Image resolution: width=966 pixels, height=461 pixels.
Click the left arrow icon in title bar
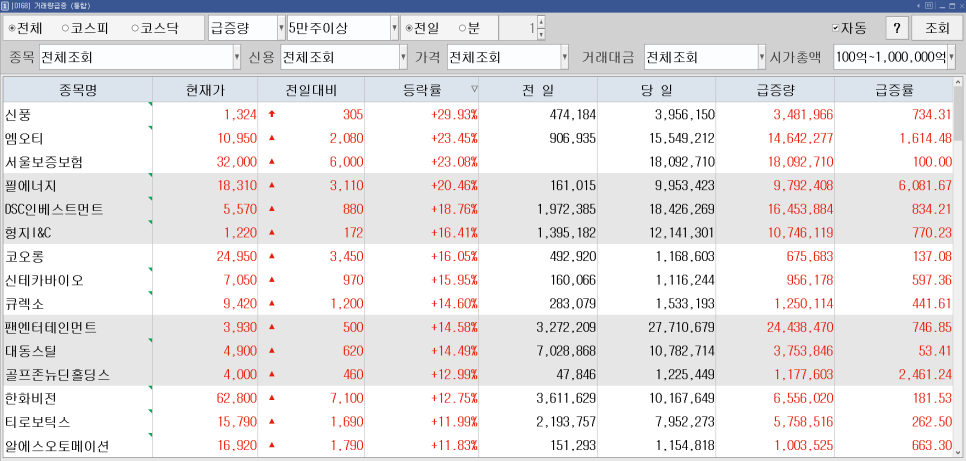(919, 5)
